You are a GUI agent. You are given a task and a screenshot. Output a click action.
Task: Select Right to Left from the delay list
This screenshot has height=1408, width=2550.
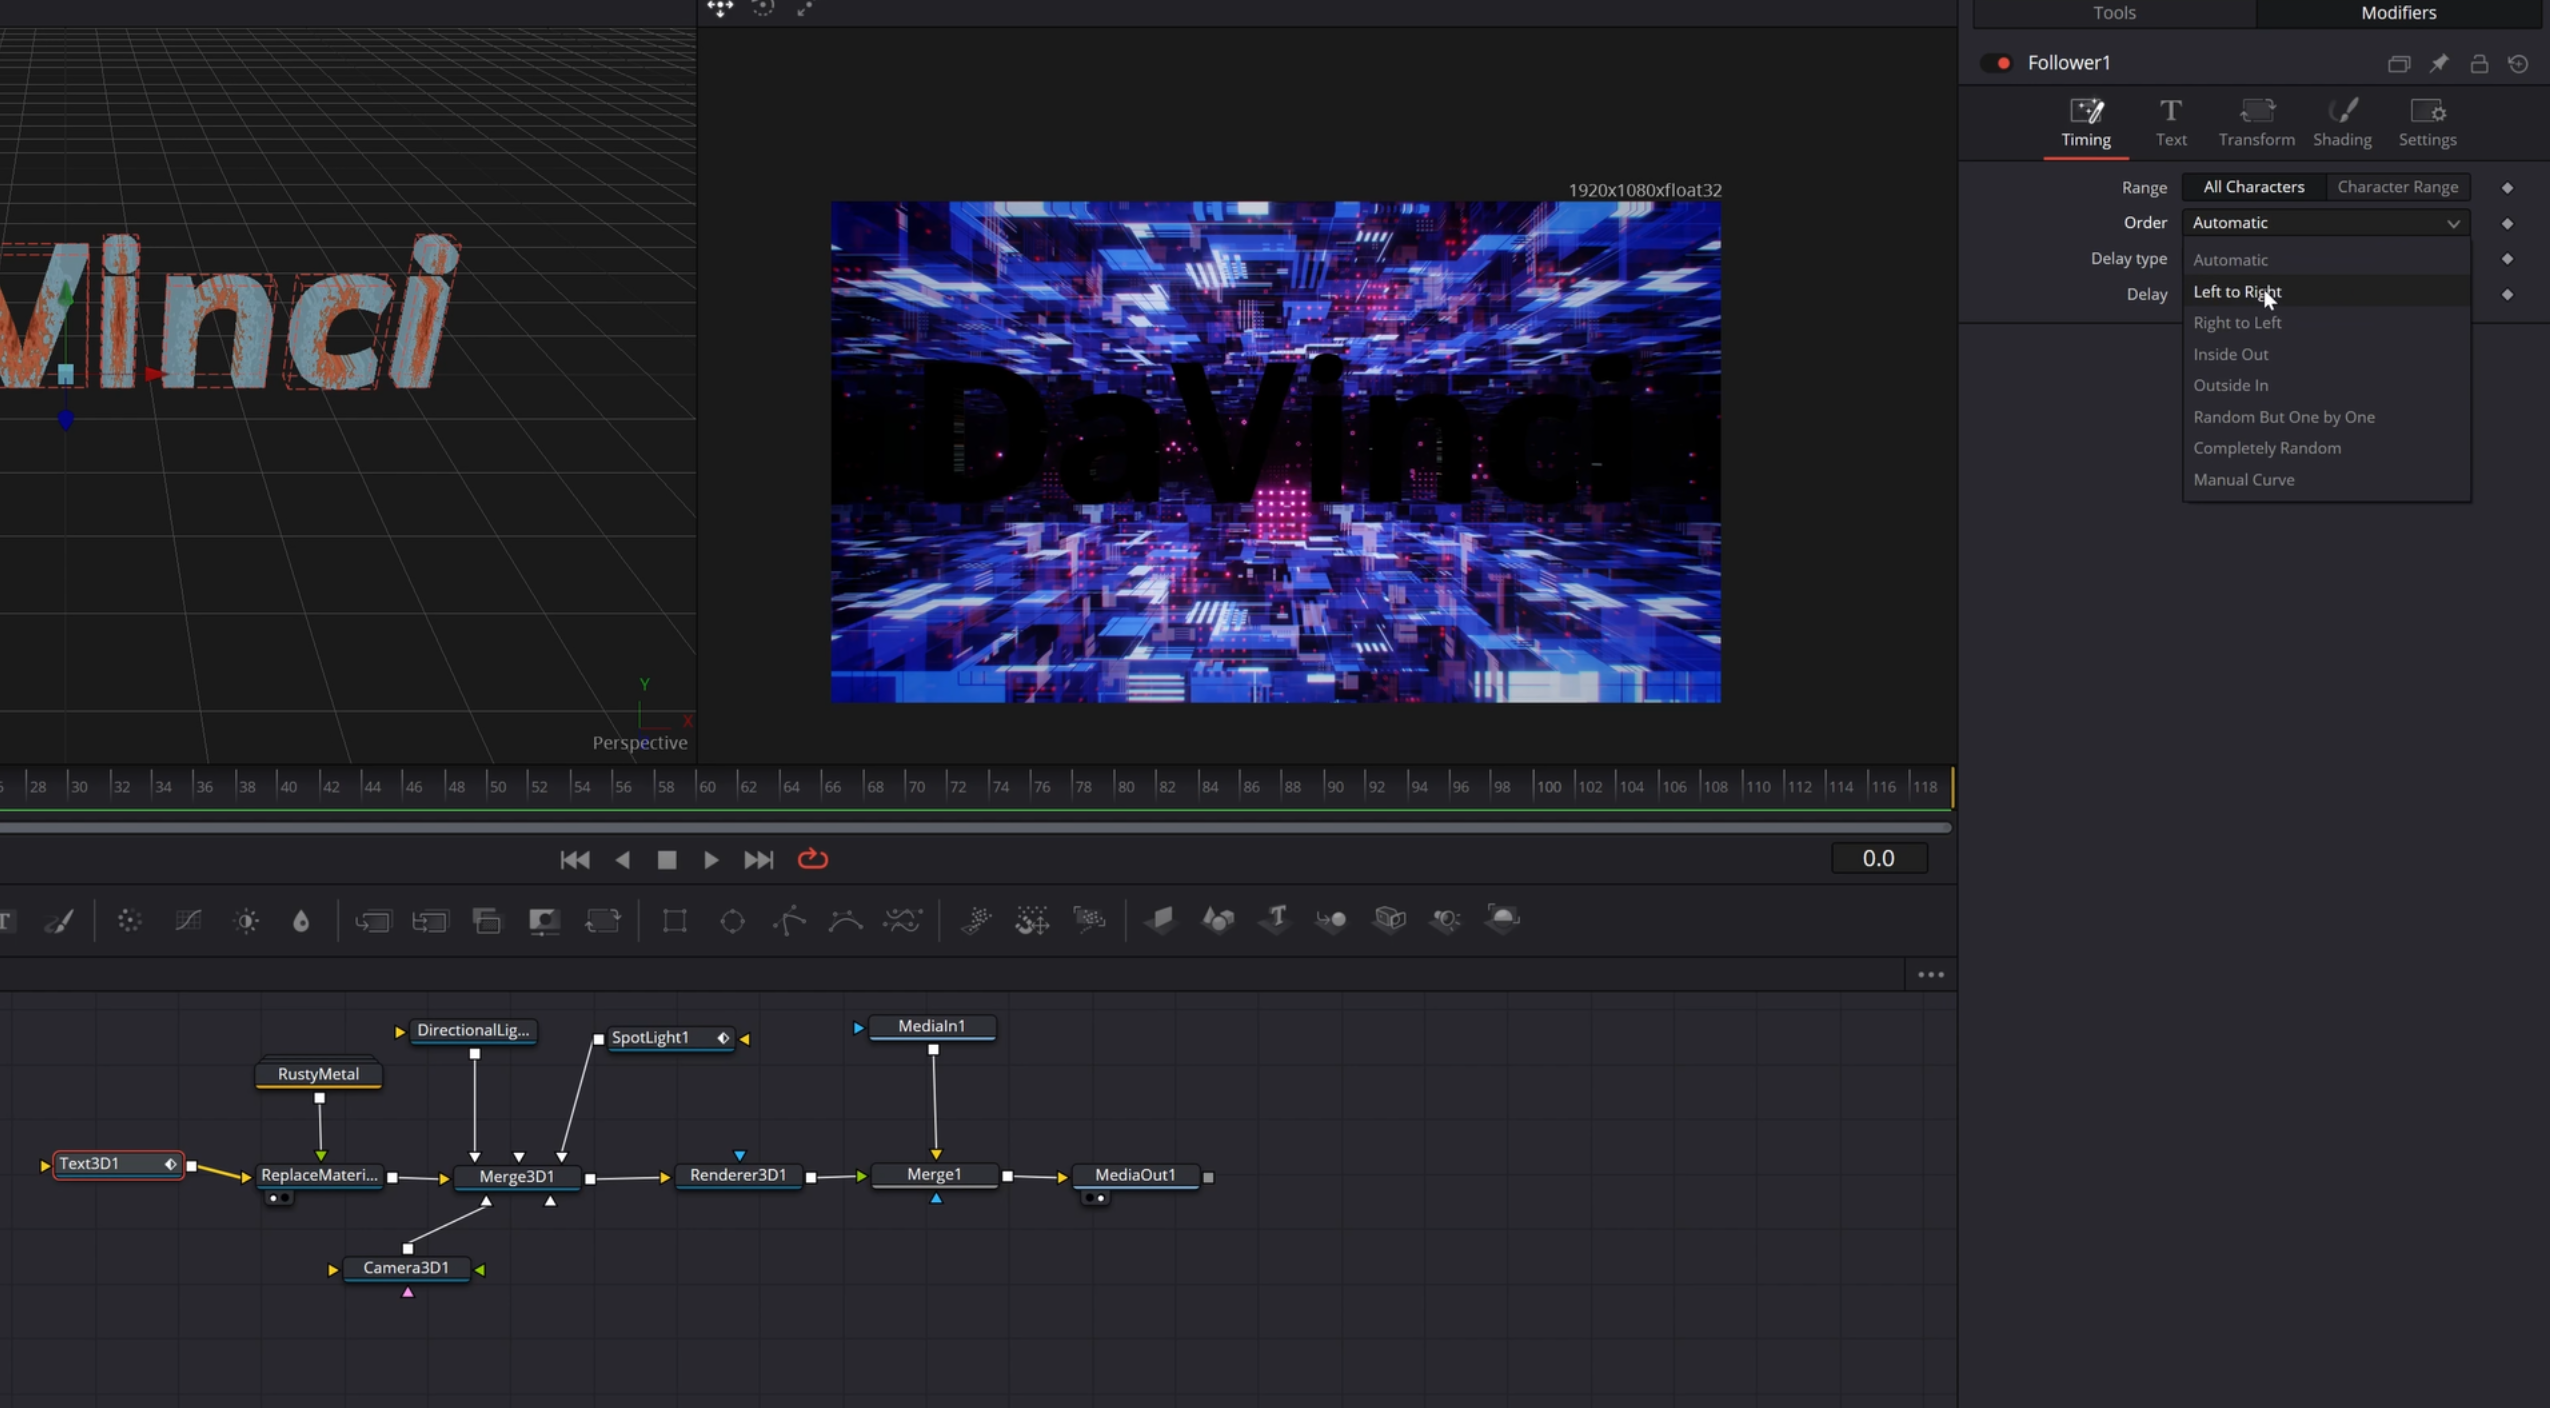coord(2238,322)
